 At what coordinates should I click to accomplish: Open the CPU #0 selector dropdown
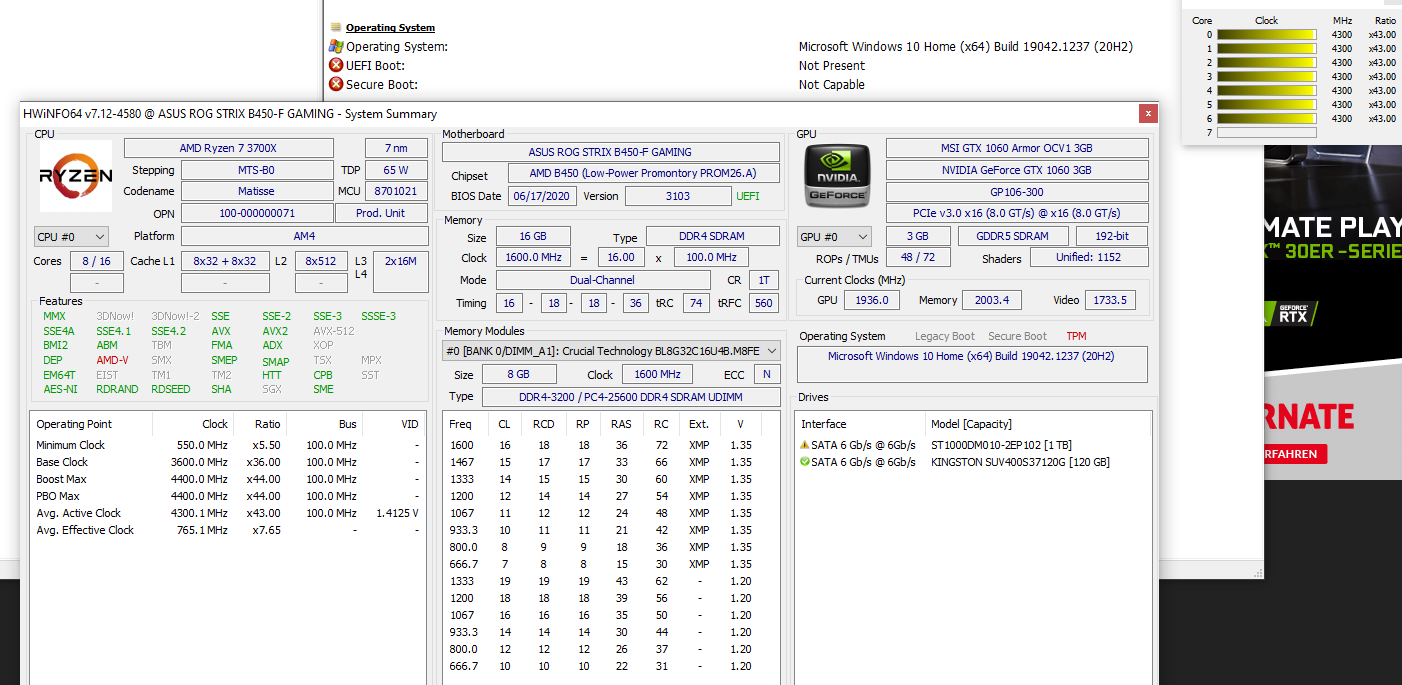point(71,237)
